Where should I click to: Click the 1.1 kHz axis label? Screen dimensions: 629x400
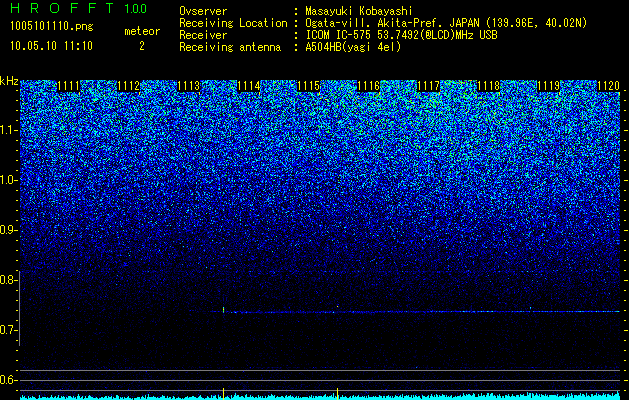[8, 130]
